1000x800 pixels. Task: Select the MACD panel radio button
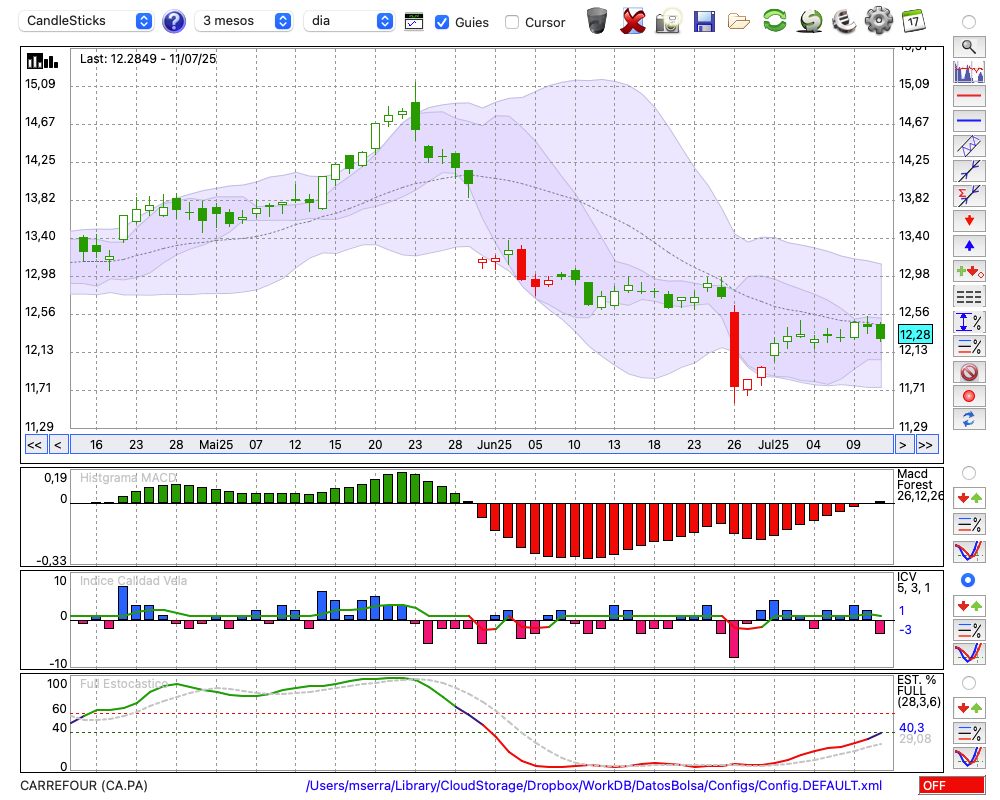969,473
